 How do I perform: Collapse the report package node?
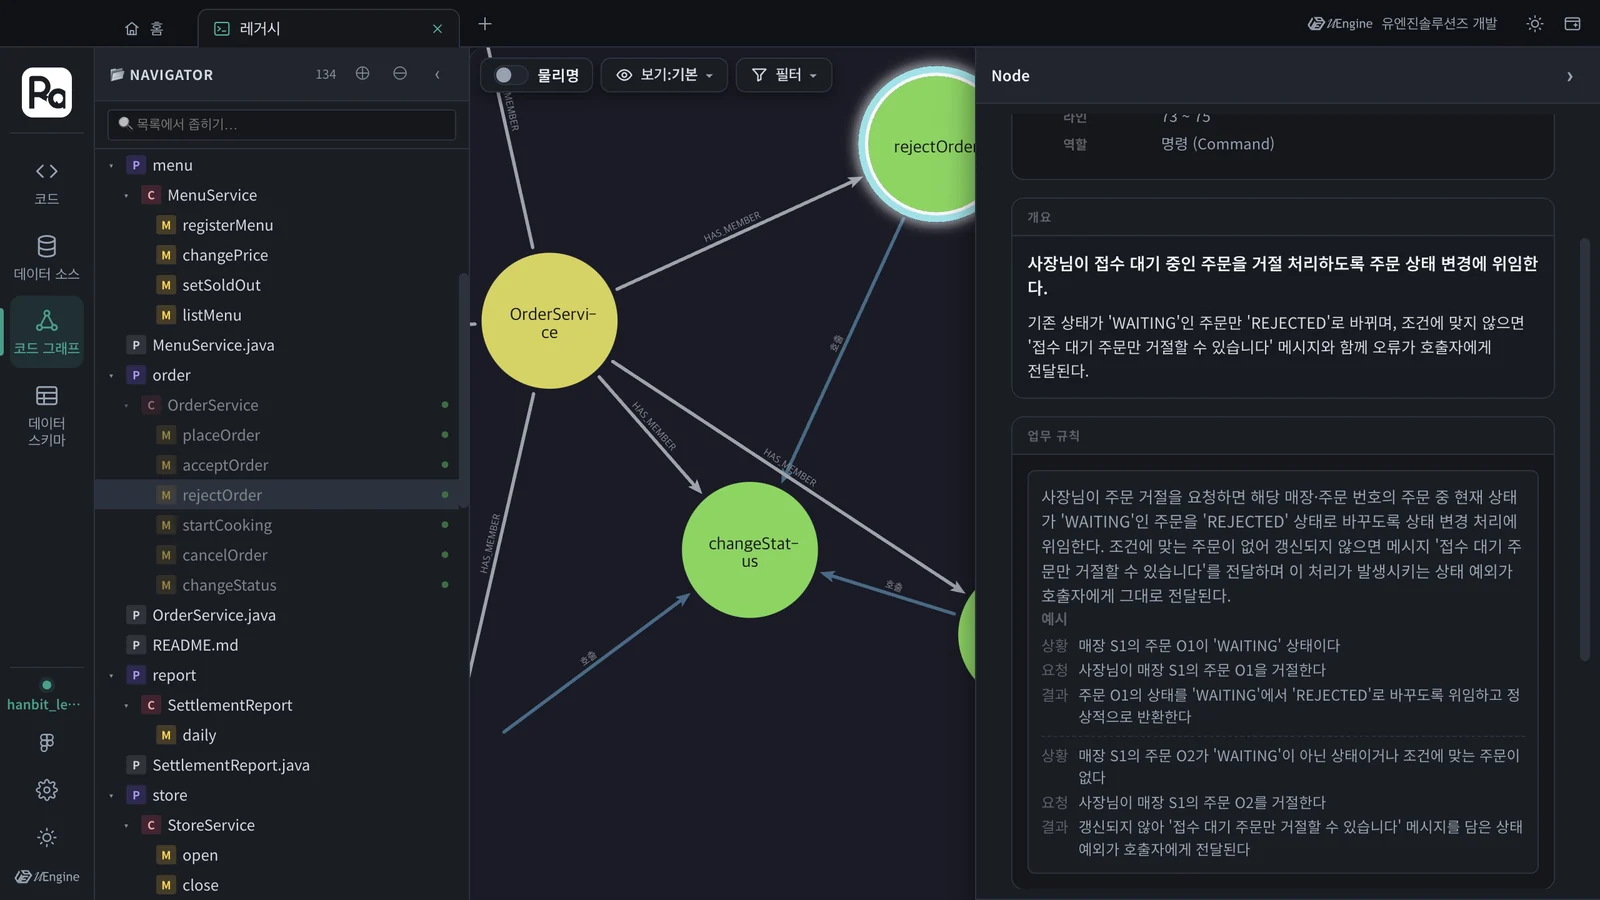click(111, 675)
